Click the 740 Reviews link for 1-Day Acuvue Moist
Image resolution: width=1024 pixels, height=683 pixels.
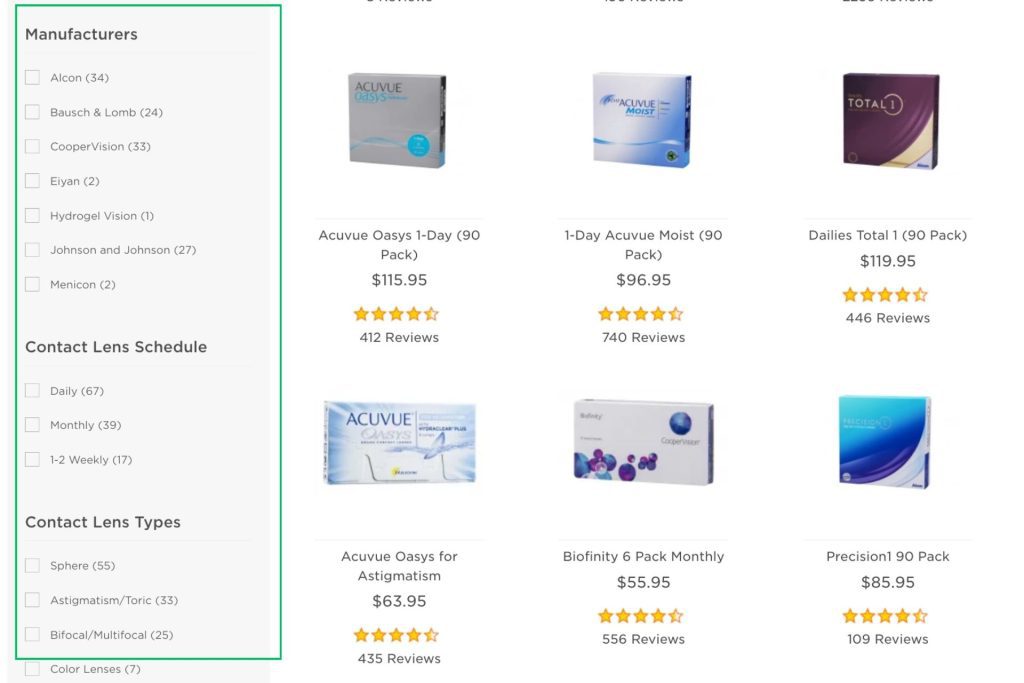(641, 337)
